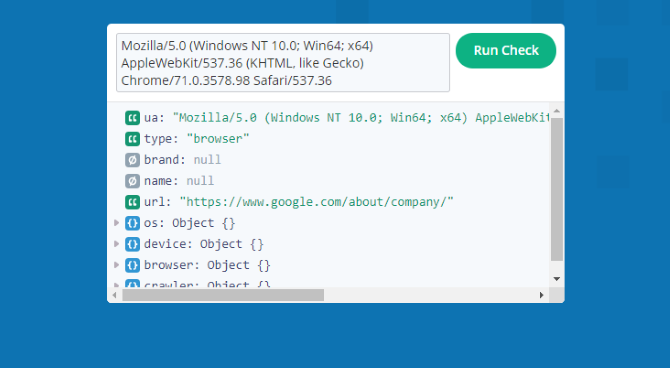Image resolution: width=670 pixels, height=368 pixels.
Task: Run the user agent check
Action: (506, 50)
